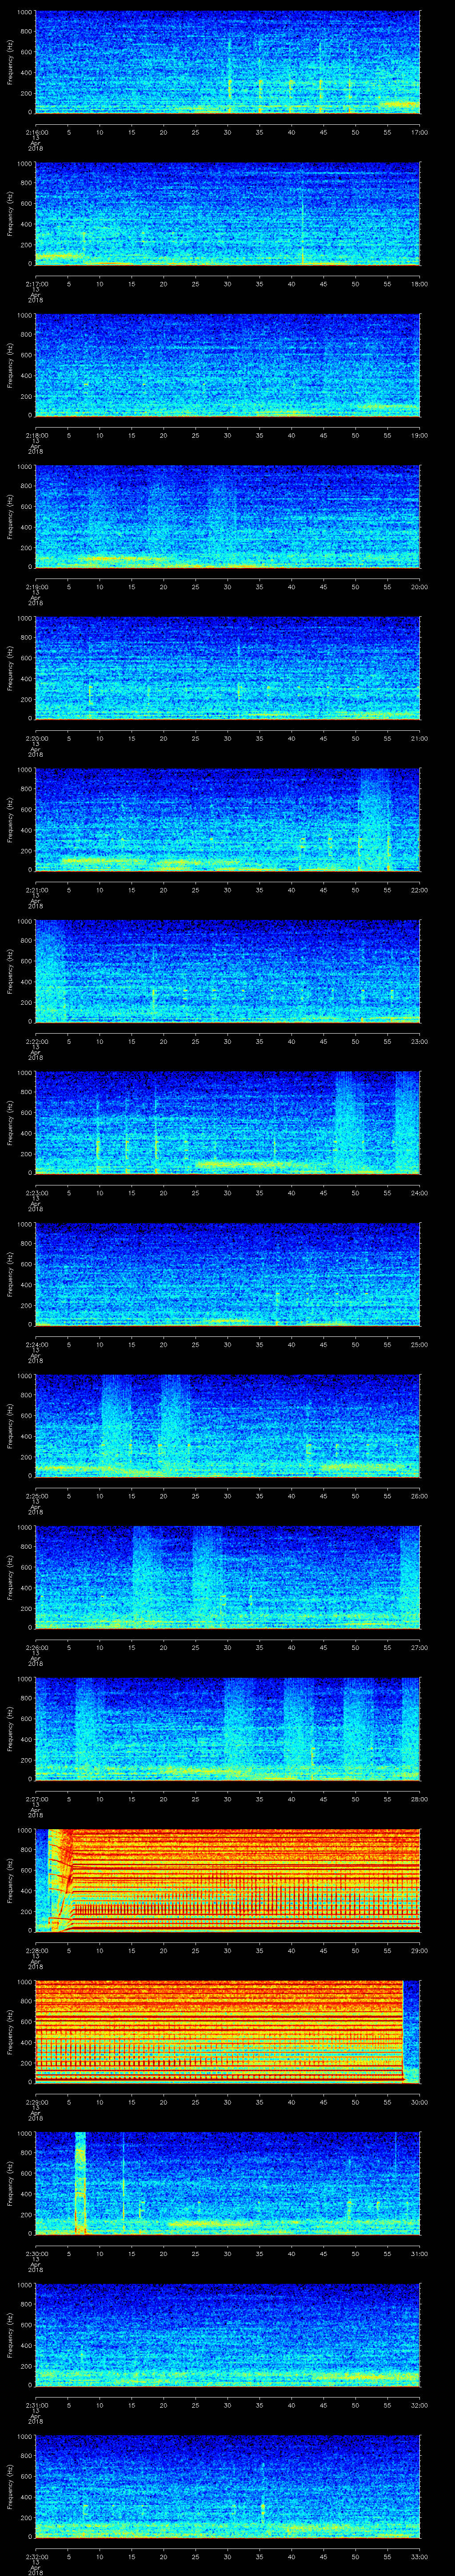Click the Frequency (Hz) axis title of top spectrogram

(x=10, y=62)
